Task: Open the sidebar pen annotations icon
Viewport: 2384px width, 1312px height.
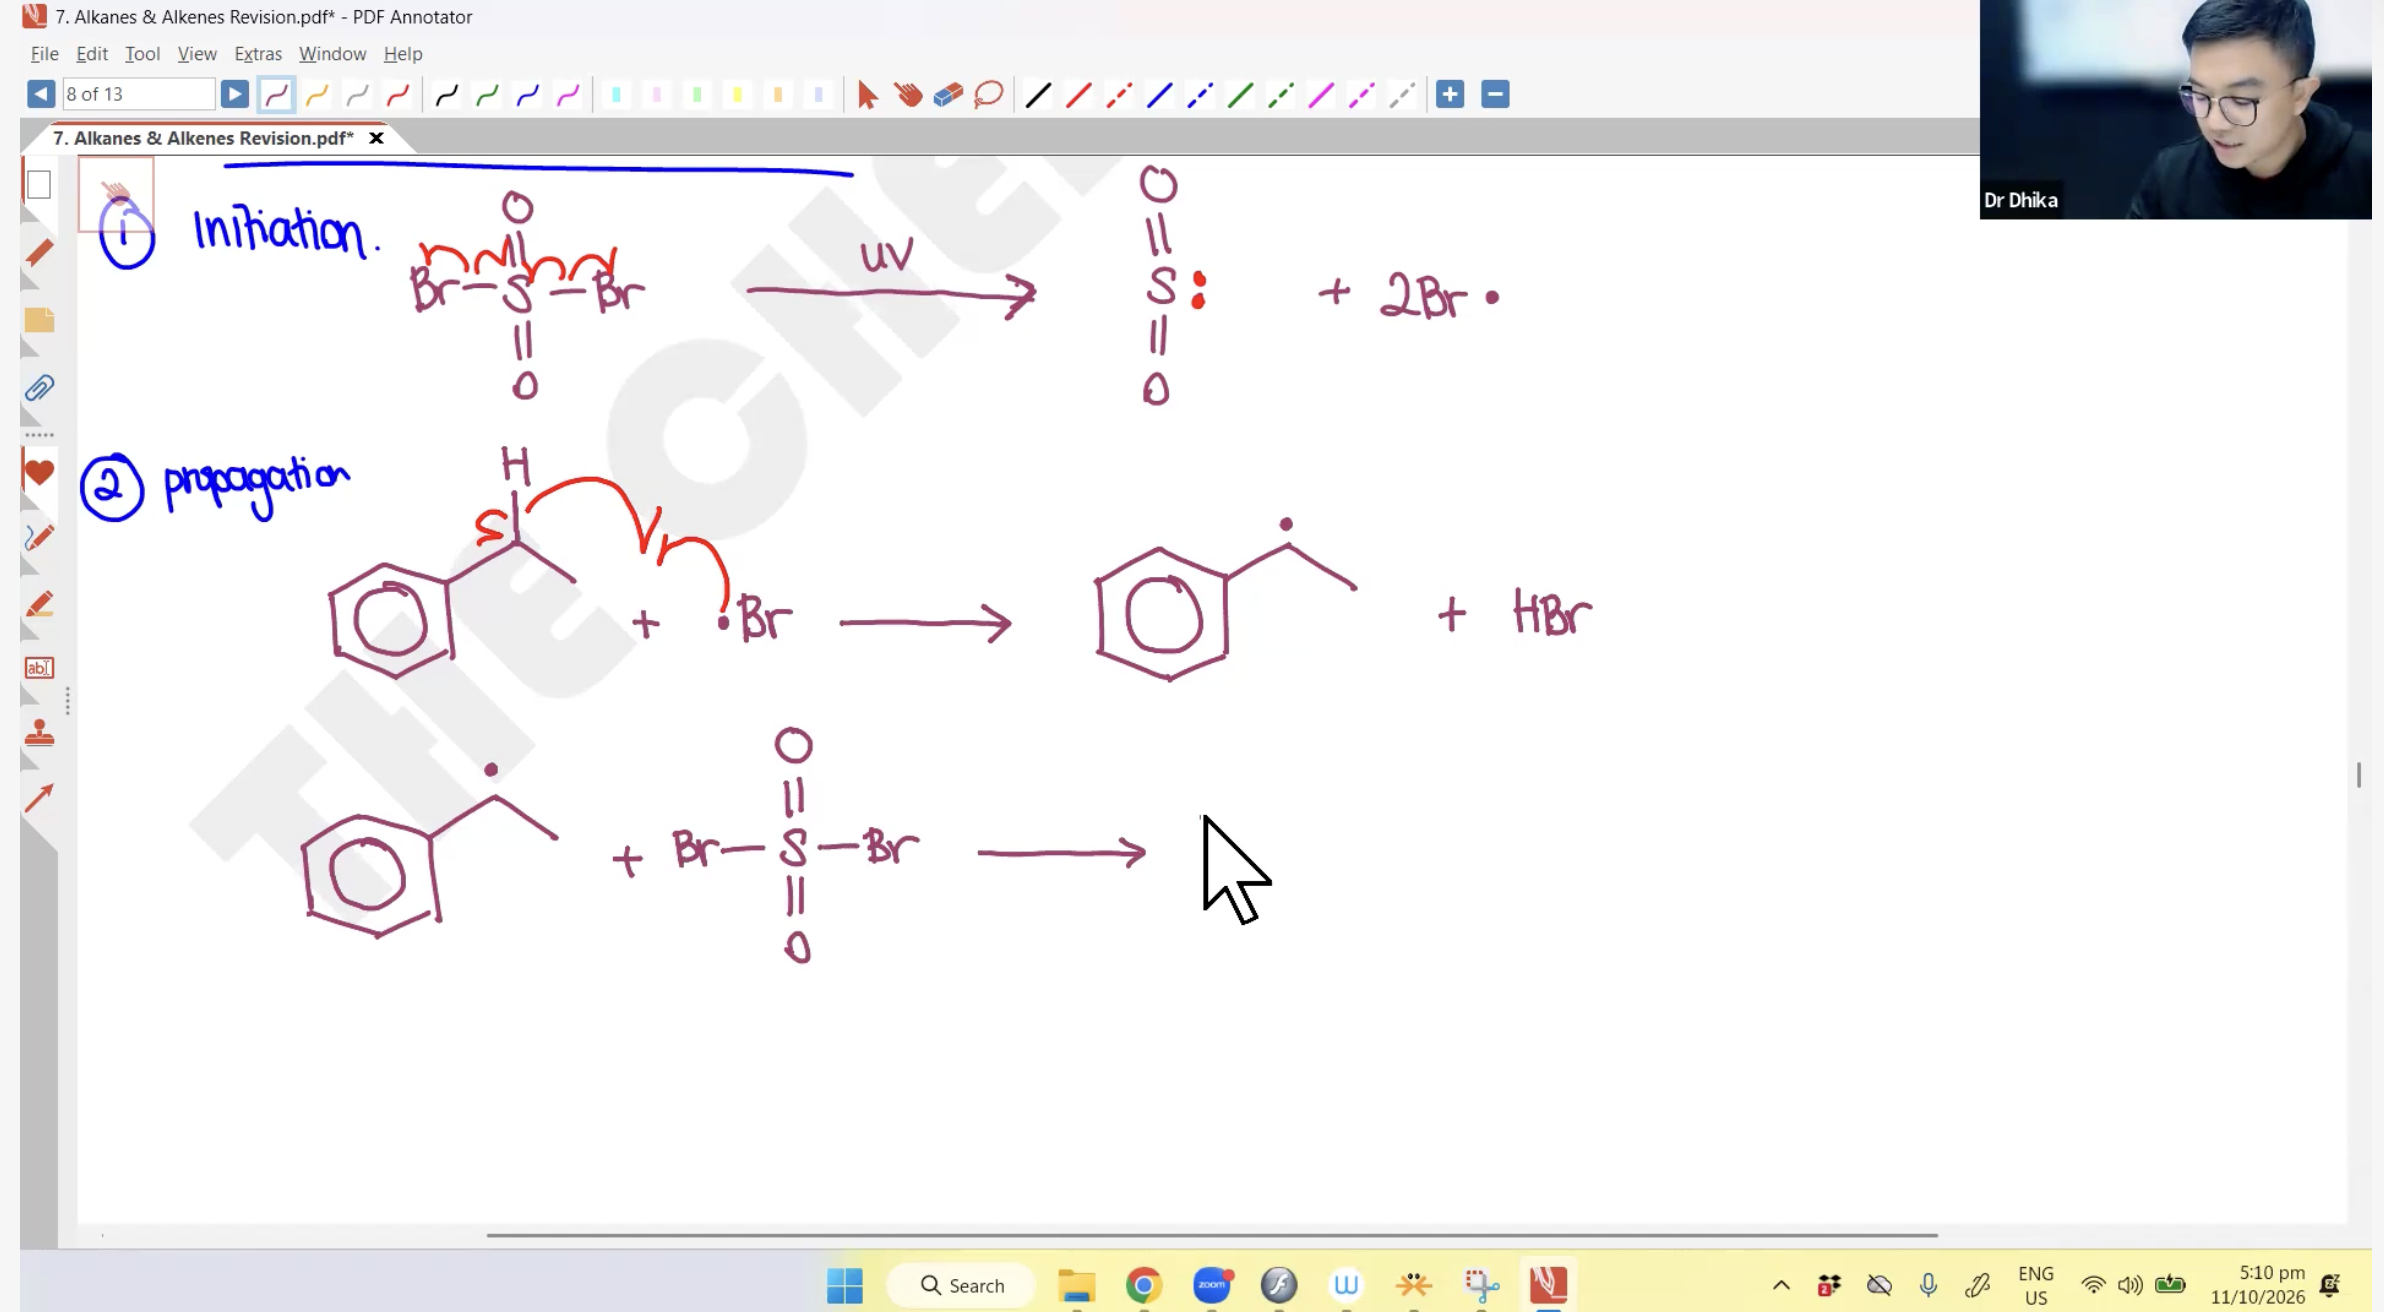Action: coord(39,253)
